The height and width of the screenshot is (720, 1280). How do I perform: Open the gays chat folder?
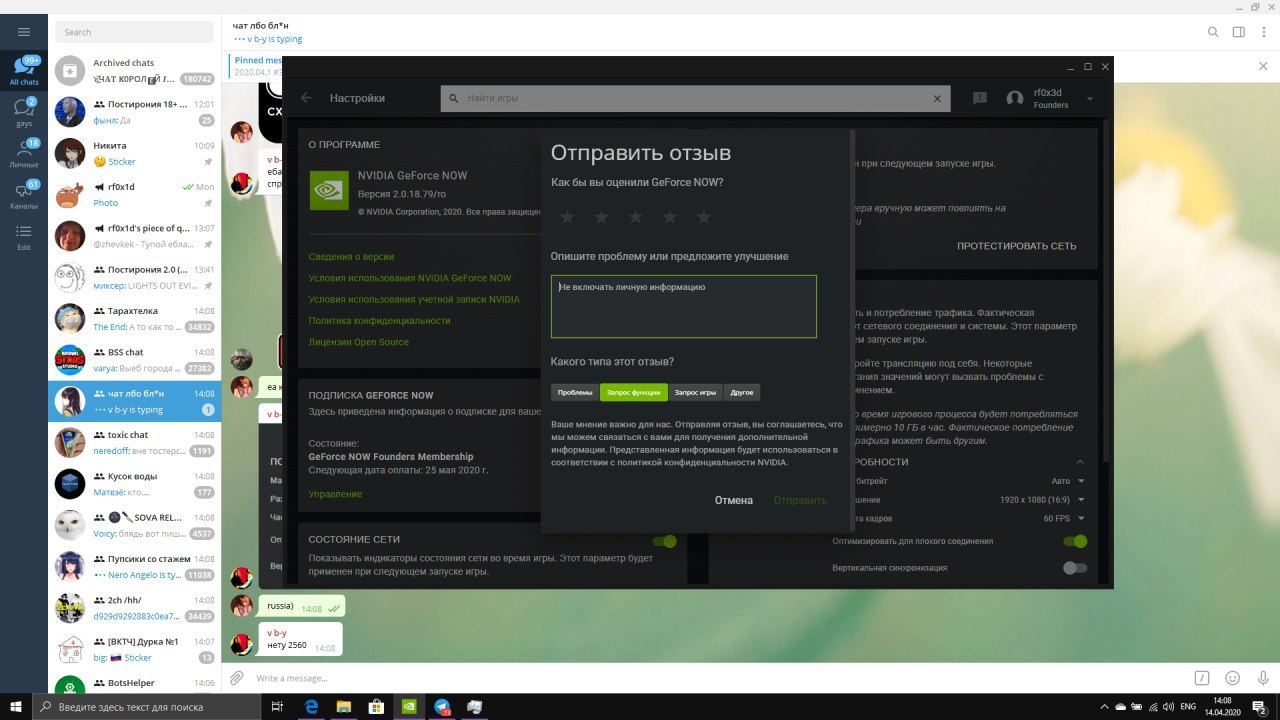tap(24, 111)
